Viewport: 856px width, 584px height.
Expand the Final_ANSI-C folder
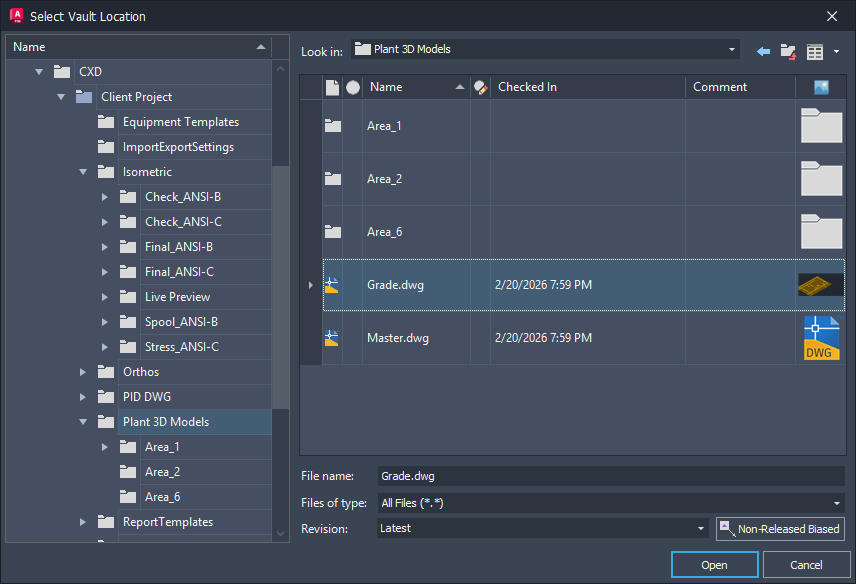[x=104, y=272]
